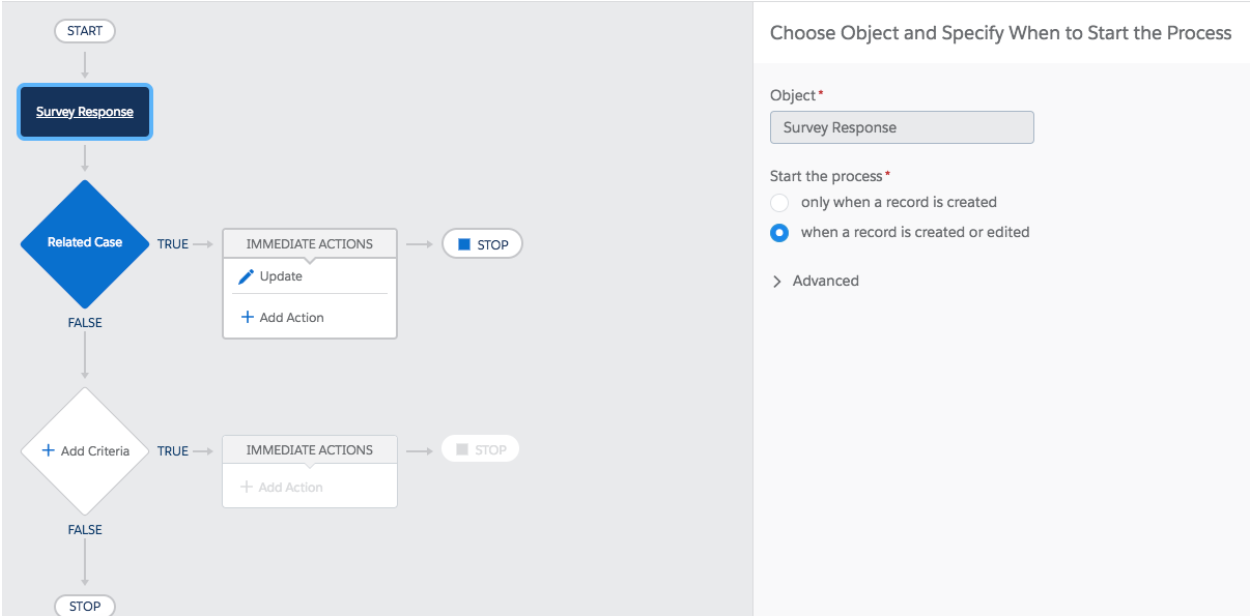The width and height of the screenshot is (1260, 616).
Task: Click the greyed STOP node in the second row
Action: point(480,450)
